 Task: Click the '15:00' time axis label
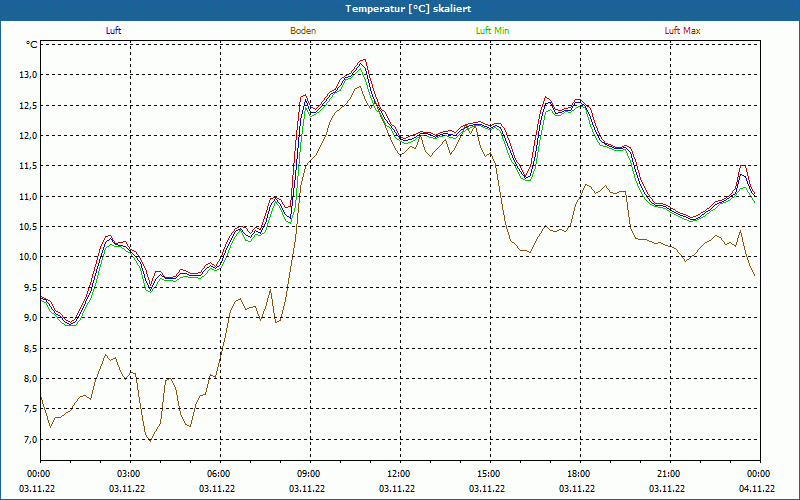(490, 474)
